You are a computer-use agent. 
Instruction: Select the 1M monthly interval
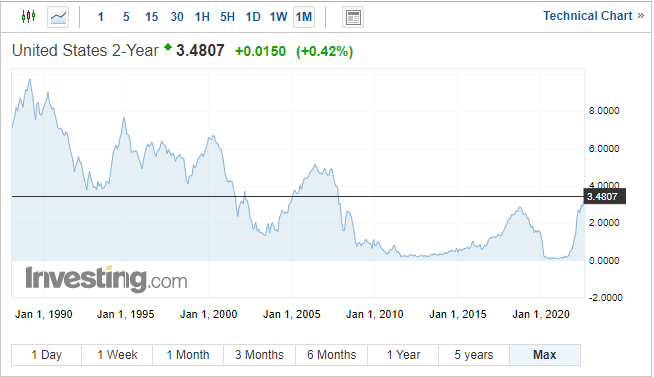click(x=304, y=17)
